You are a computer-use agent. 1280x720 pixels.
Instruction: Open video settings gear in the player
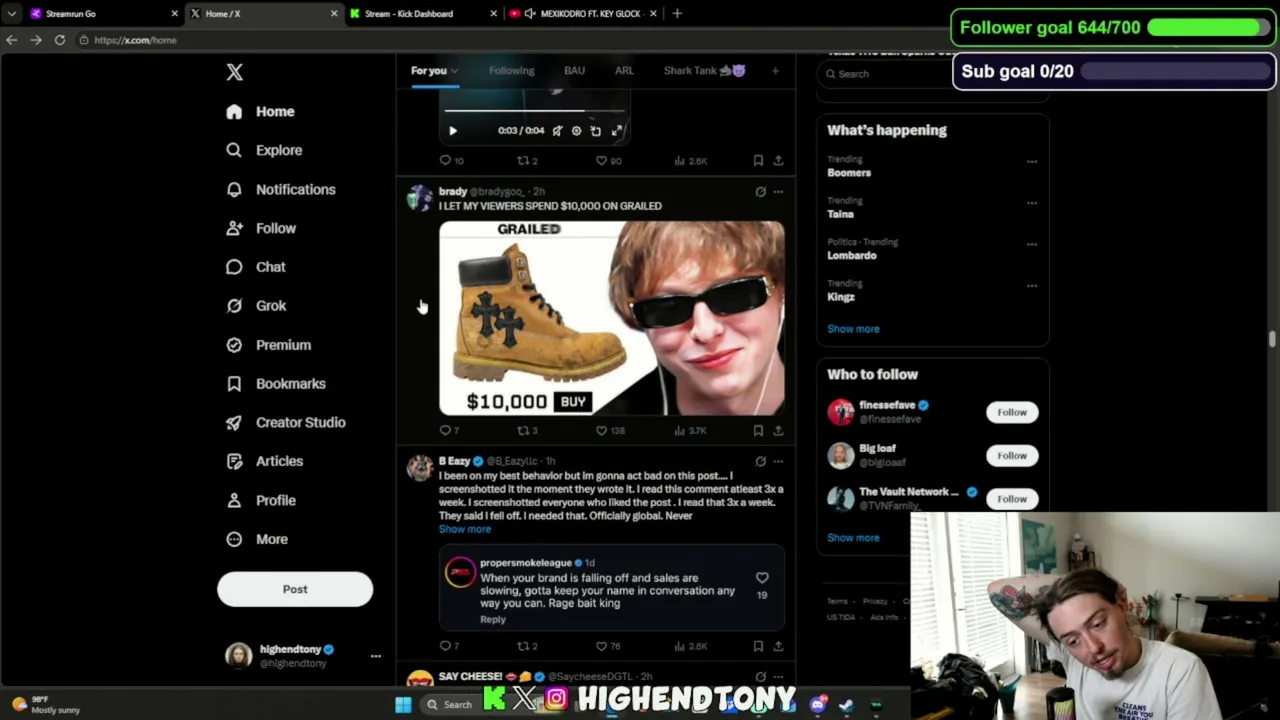click(576, 131)
